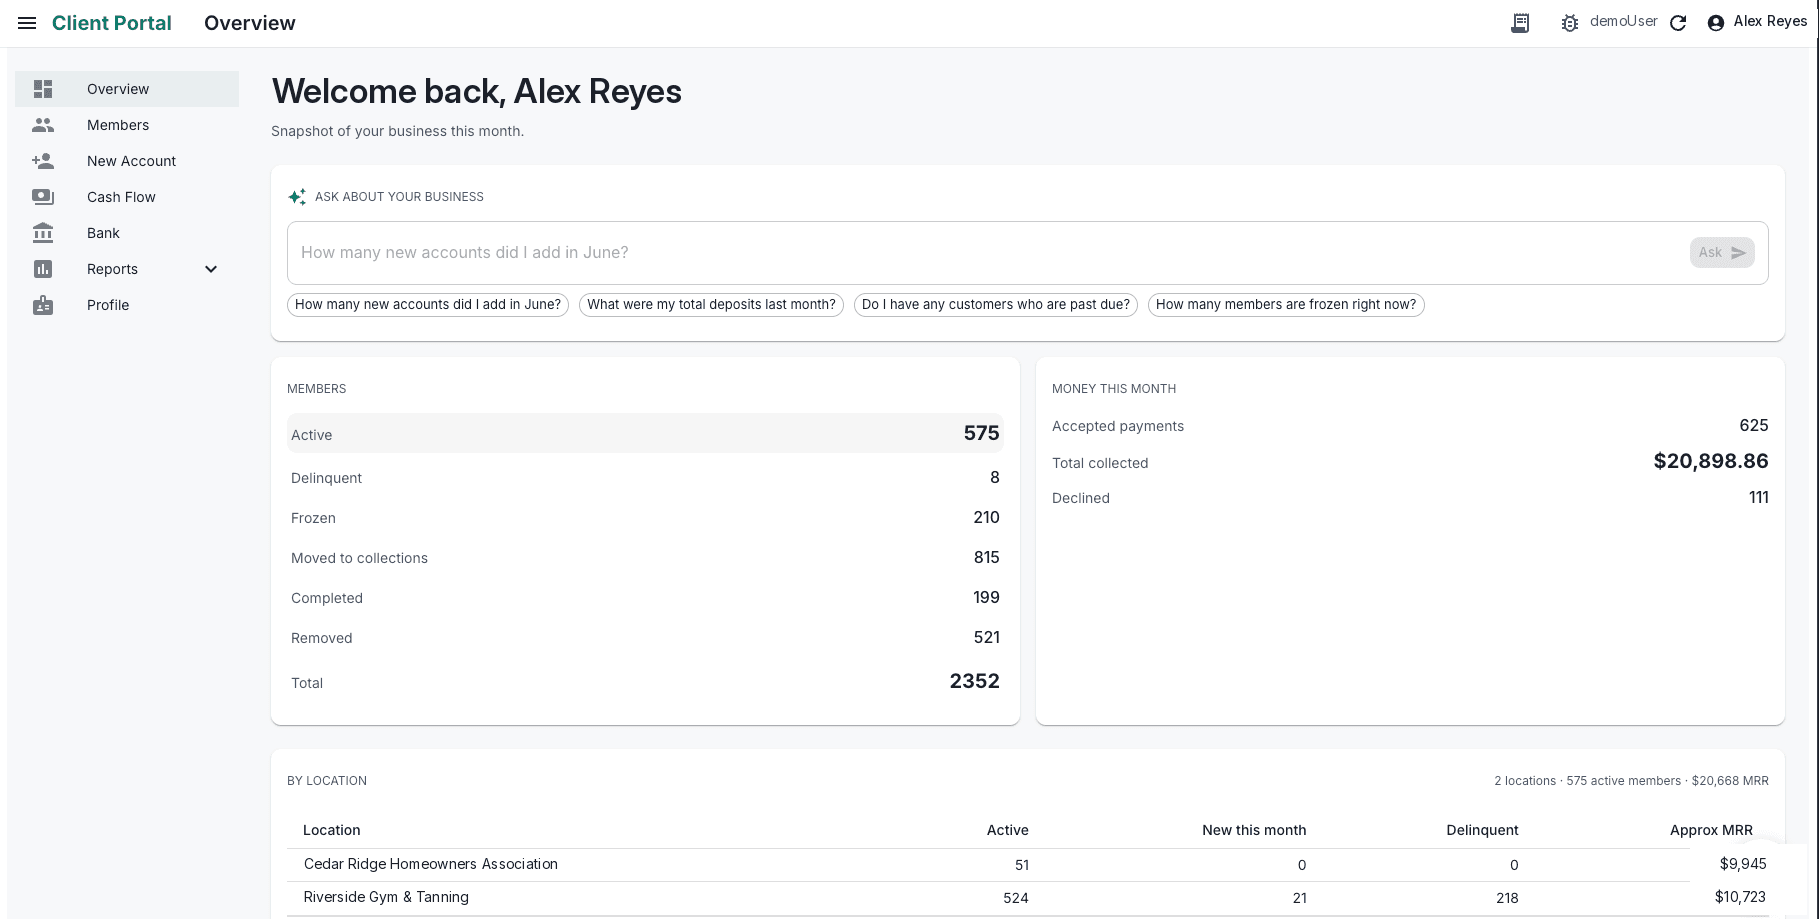Select the Delinquent members row
Viewport: 1819px width, 919px height.
[645, 478]
